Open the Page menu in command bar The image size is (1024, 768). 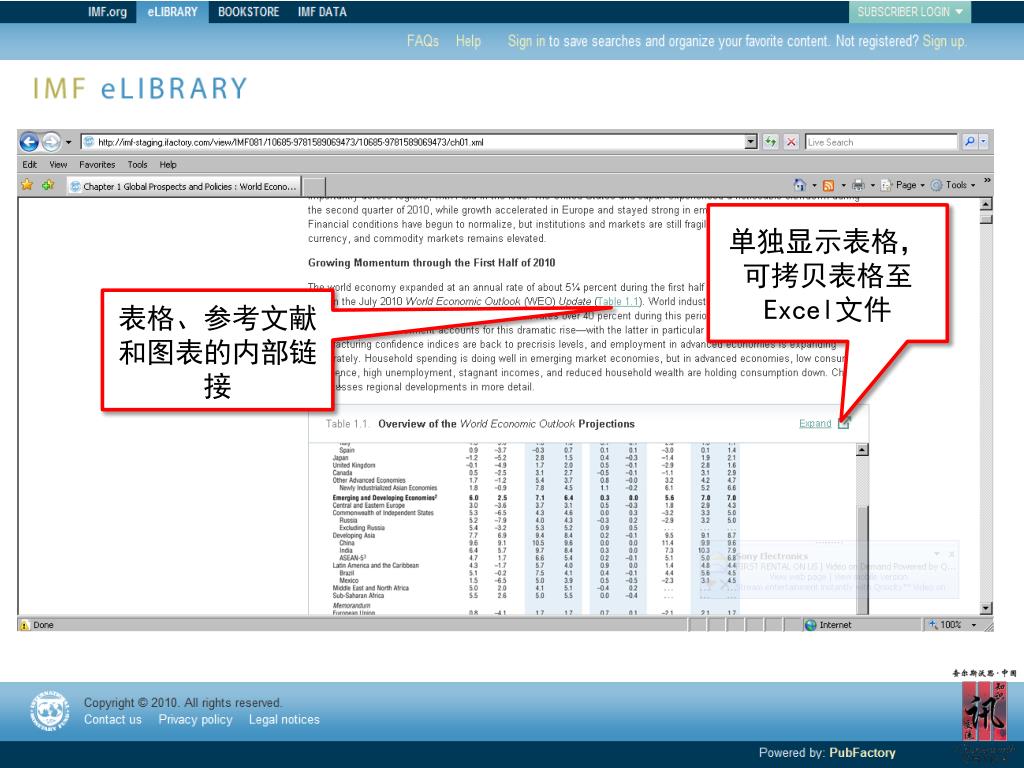coord(903,185)
